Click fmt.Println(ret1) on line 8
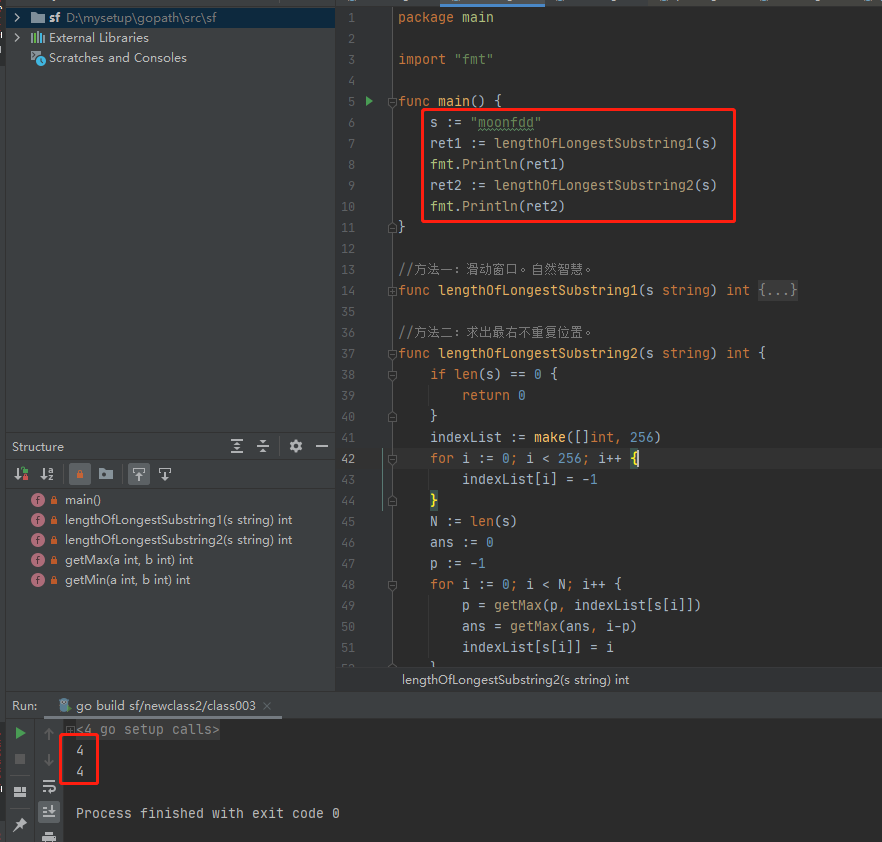 click(497, 165)
